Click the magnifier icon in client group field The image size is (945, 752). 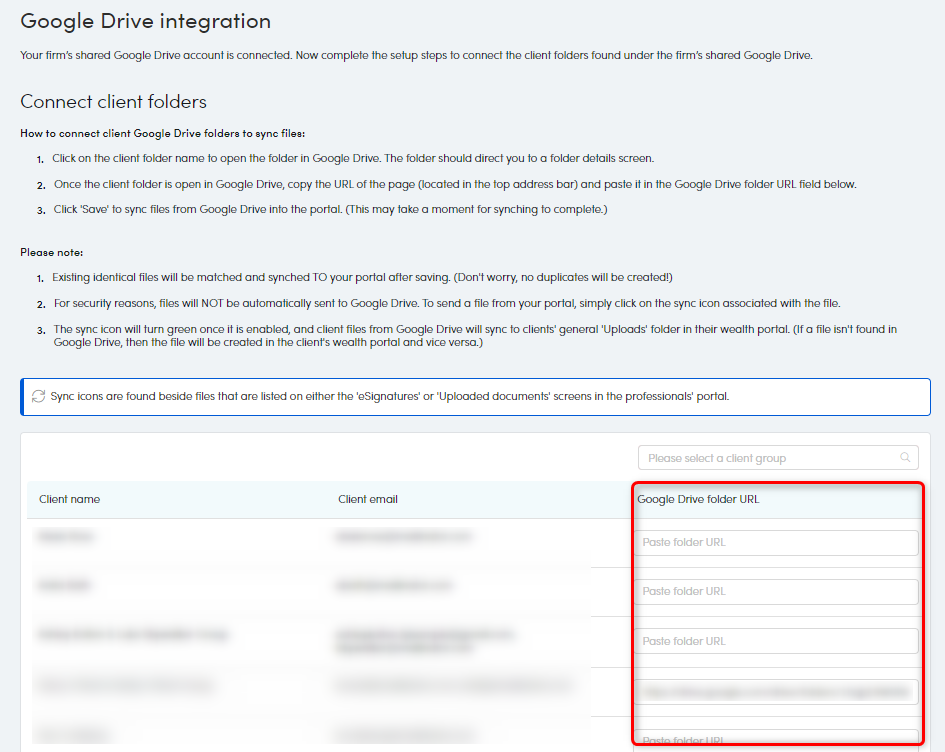tap(905, 458)
